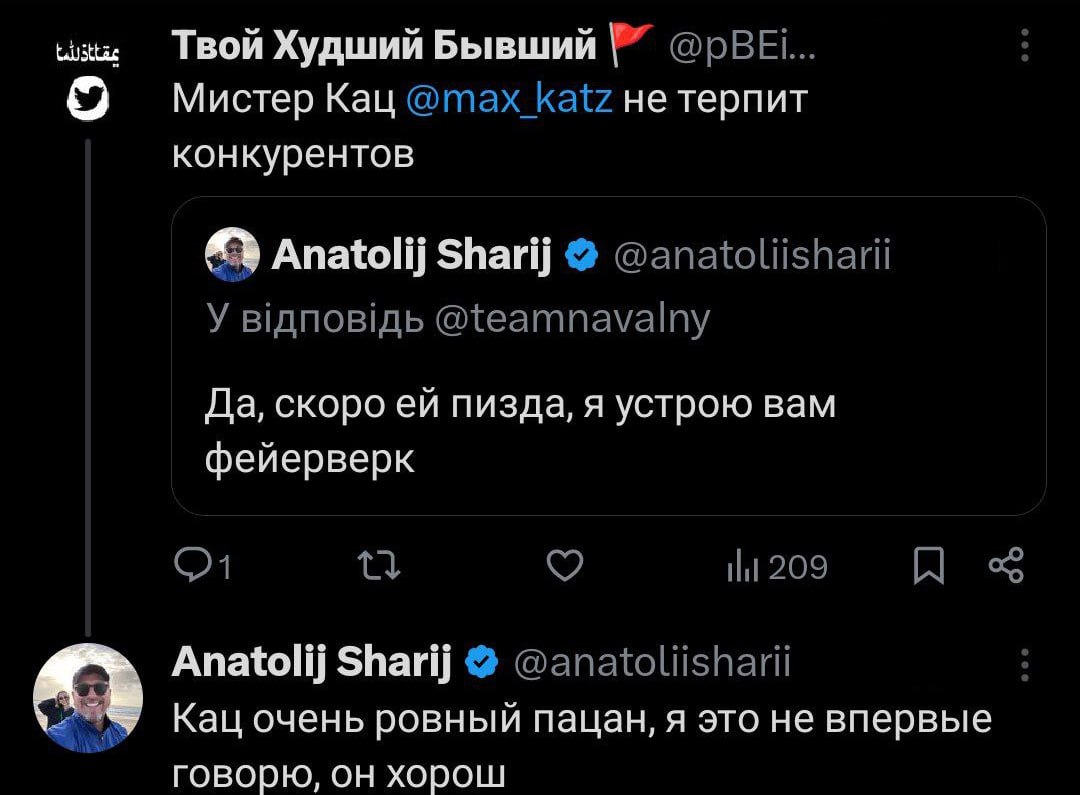The height and width of the screenshot is (795, 1080).
Task: Open Anatolij Sharij's large profile photo
Action: pos(88,697)
